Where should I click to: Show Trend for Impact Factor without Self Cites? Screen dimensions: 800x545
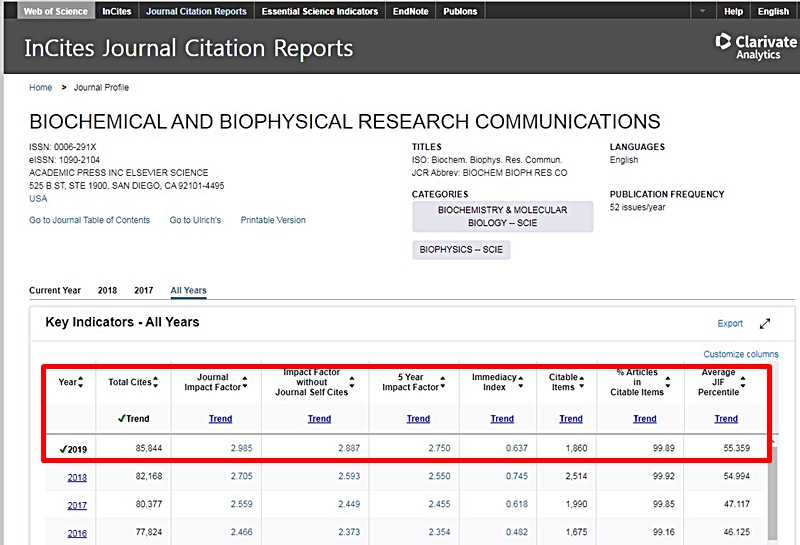tap(319, 418)
